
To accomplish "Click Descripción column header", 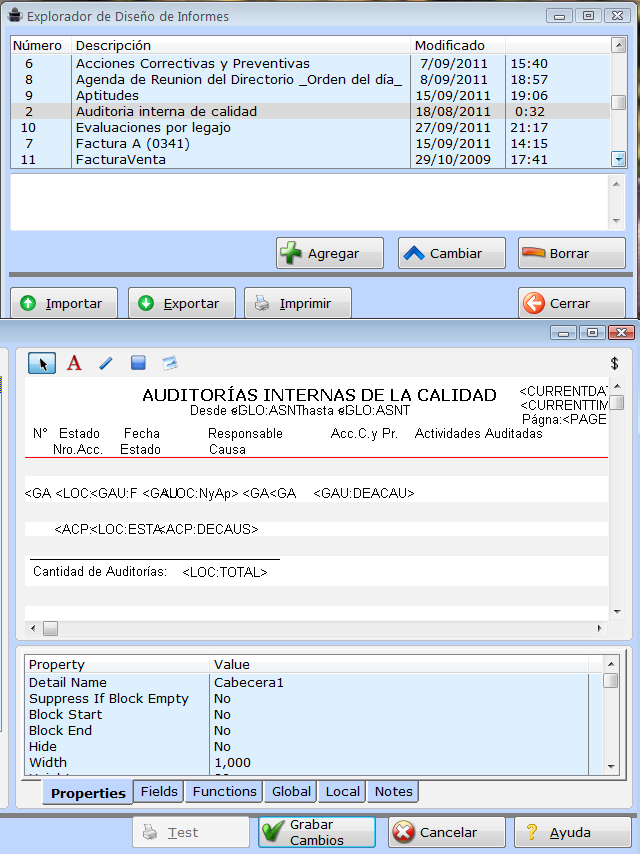I will pyautogui.click(x=241, y=45).
